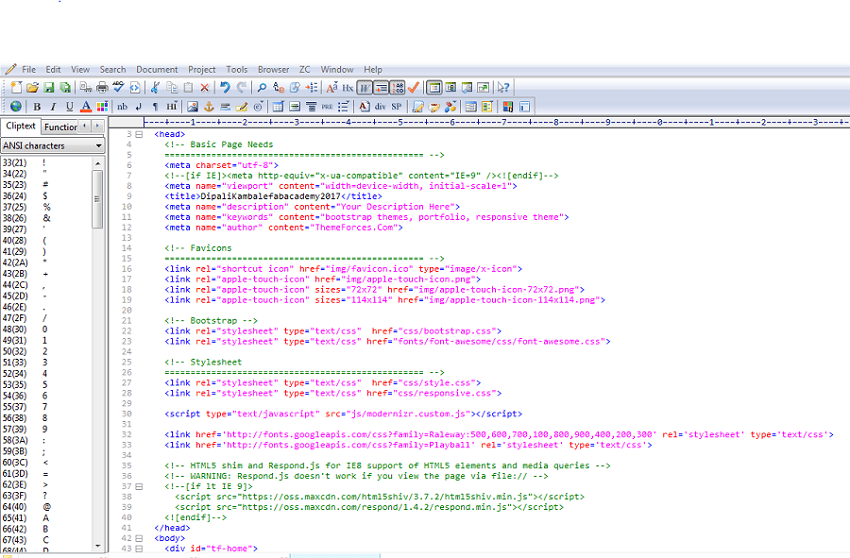Image resolution: width=850 pixels, height=558 pixels.
Task: Undo the last edit
Action: click(x=225, y=87)
